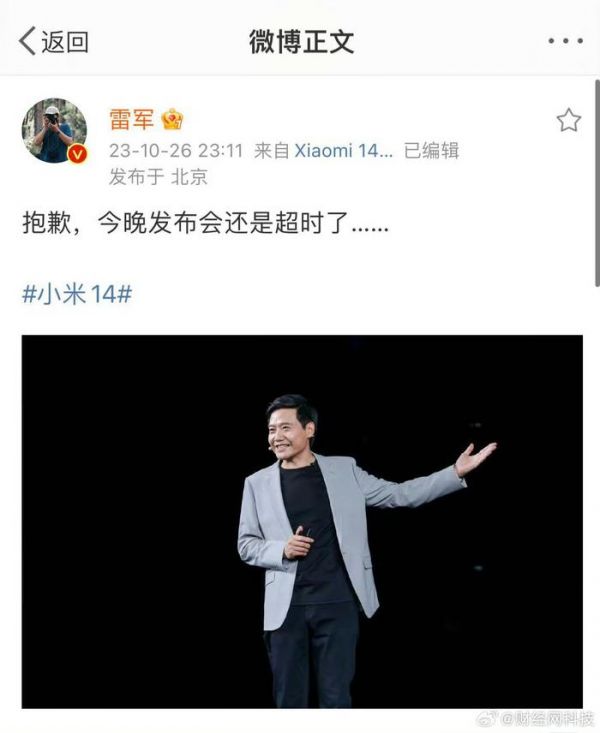The height and width of the screenshot is (733, 600).
Task: Tap the post timestamp 23-10-26 23:11
Action: tap(176, 151)
